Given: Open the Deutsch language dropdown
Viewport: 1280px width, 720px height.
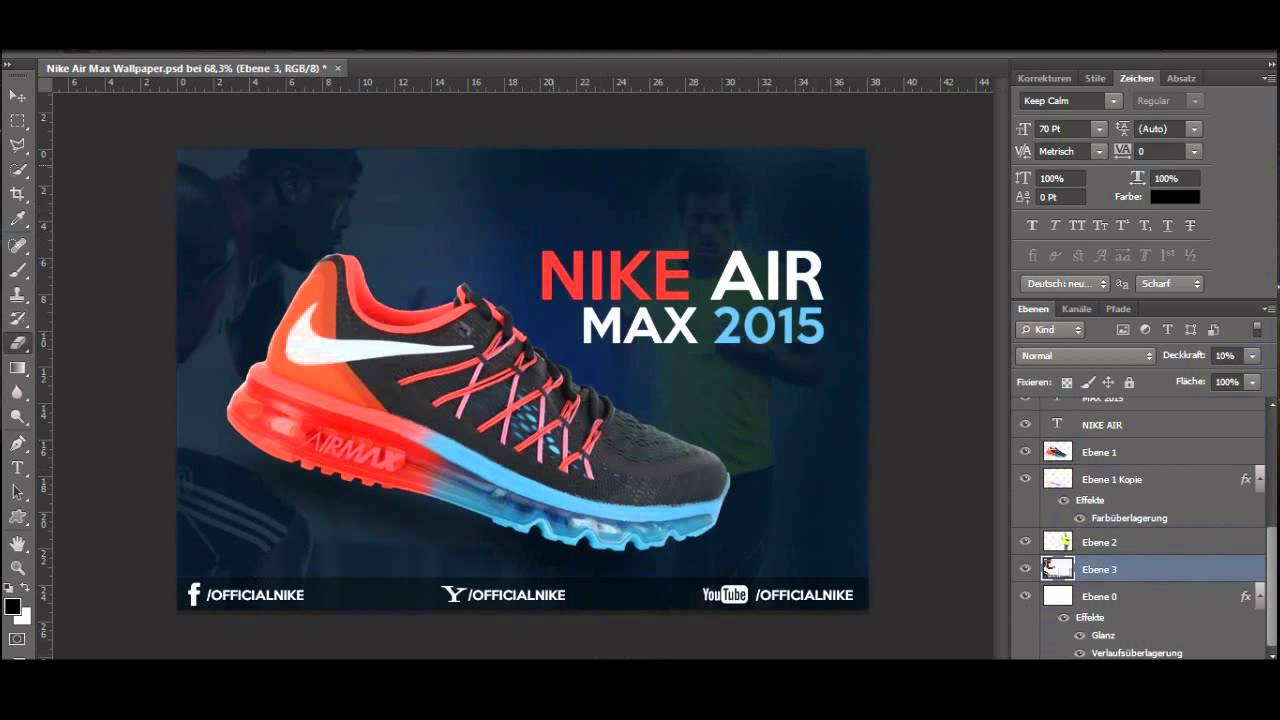Looking at the screenshot, I should tap(1064, 284).
